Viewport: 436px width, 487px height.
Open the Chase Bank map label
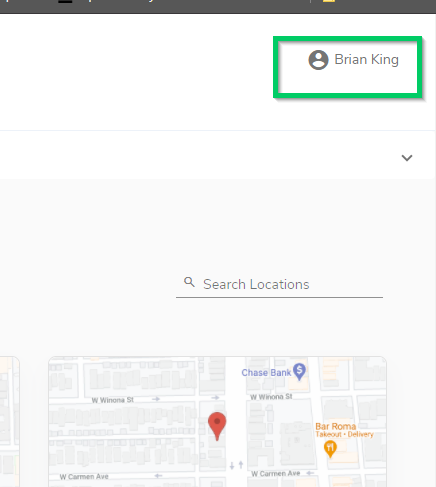pos(266,373)
